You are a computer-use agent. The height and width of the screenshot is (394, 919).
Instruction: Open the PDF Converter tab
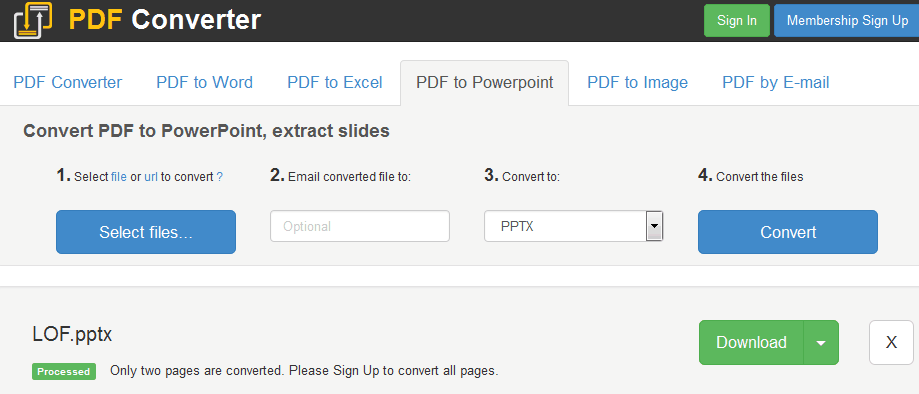tap(67, 83)
